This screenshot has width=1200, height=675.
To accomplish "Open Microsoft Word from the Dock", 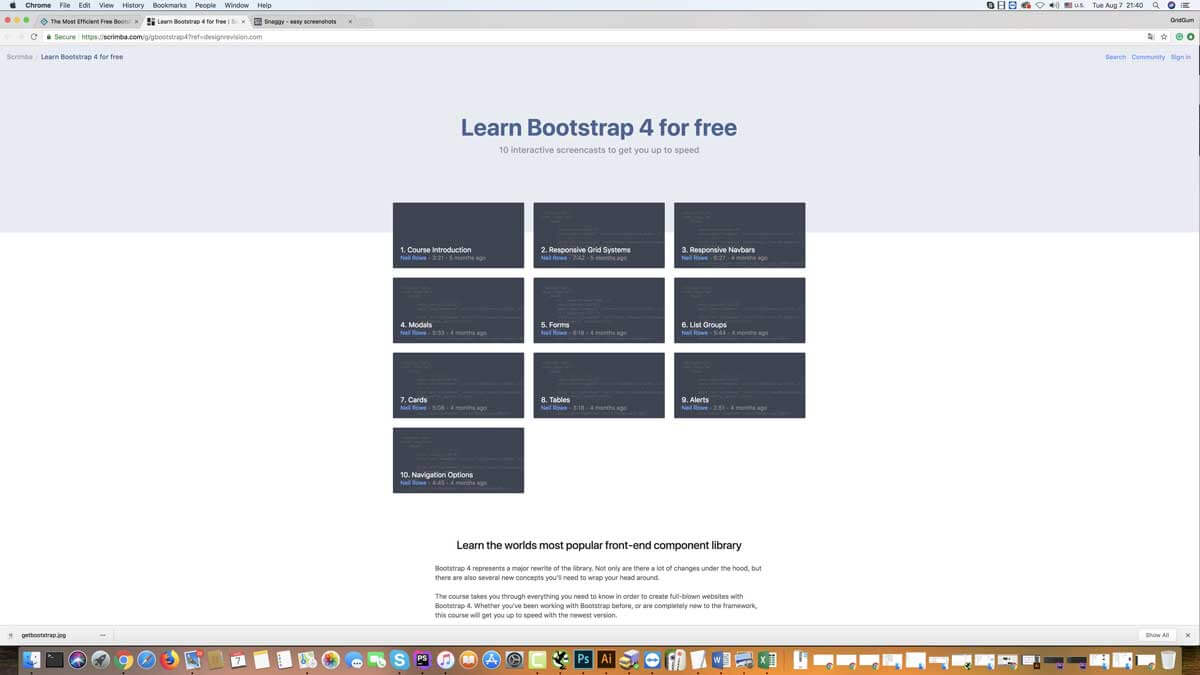I will point(721,660).
